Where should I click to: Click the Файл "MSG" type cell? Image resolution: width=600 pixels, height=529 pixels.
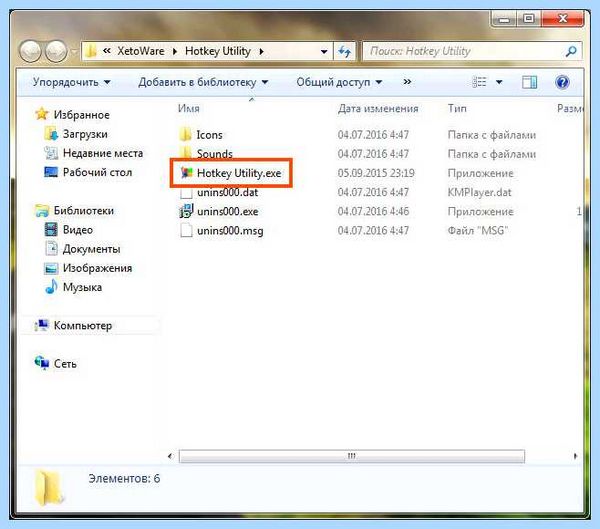(x=478, y=230)
